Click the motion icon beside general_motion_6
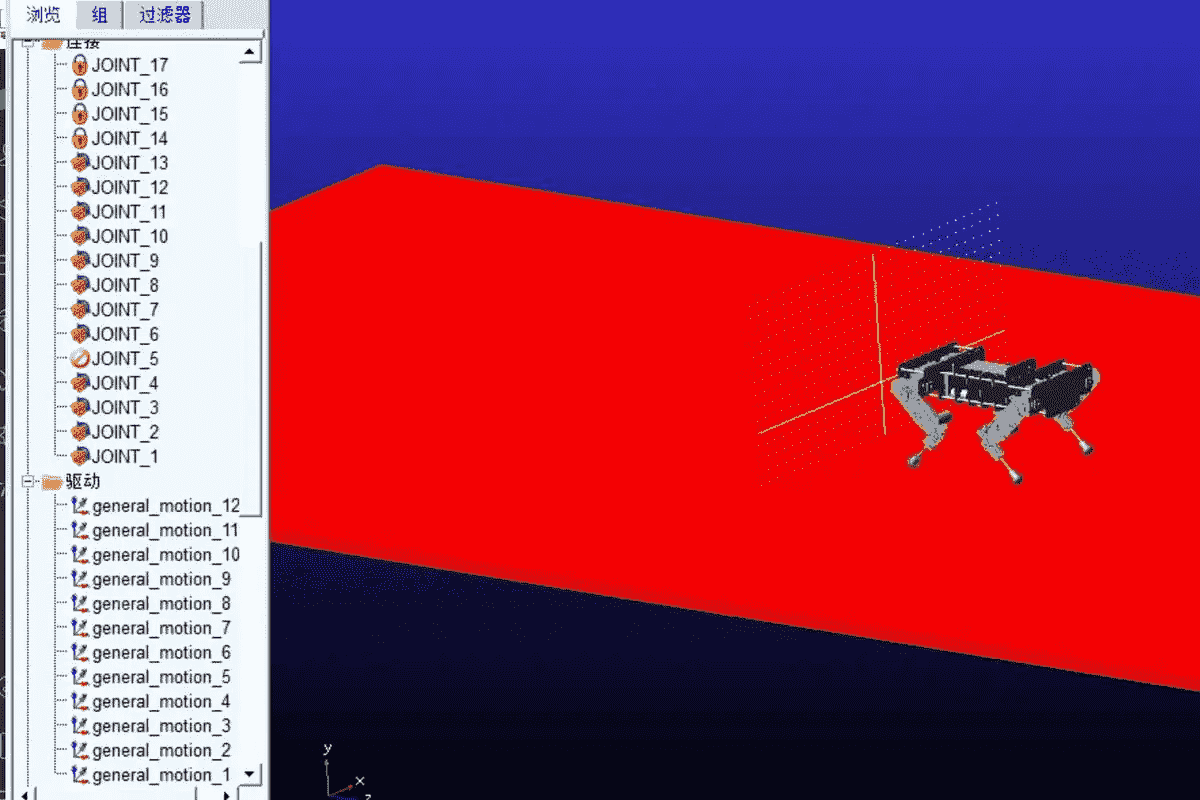Viewport: 1200px width, 800px height. pyautogui.click(x=80, y=653)
